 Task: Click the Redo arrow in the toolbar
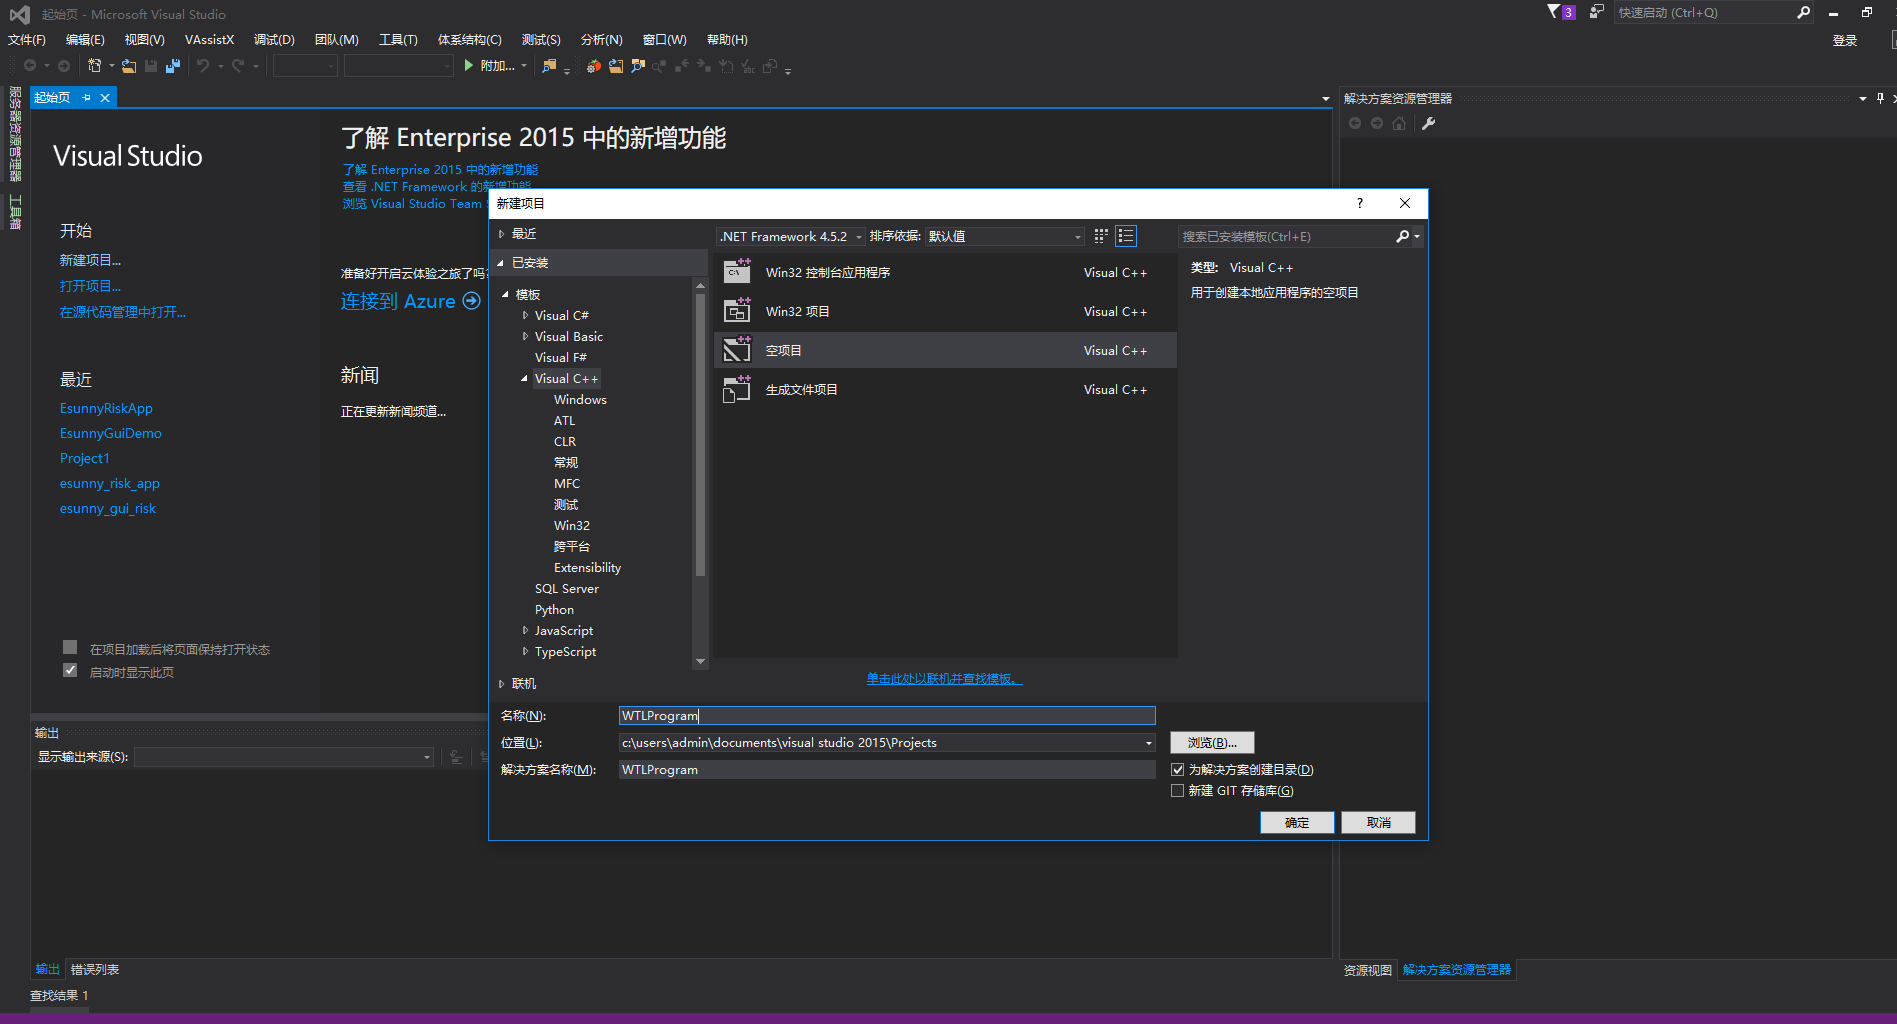(x=238, y=66)
